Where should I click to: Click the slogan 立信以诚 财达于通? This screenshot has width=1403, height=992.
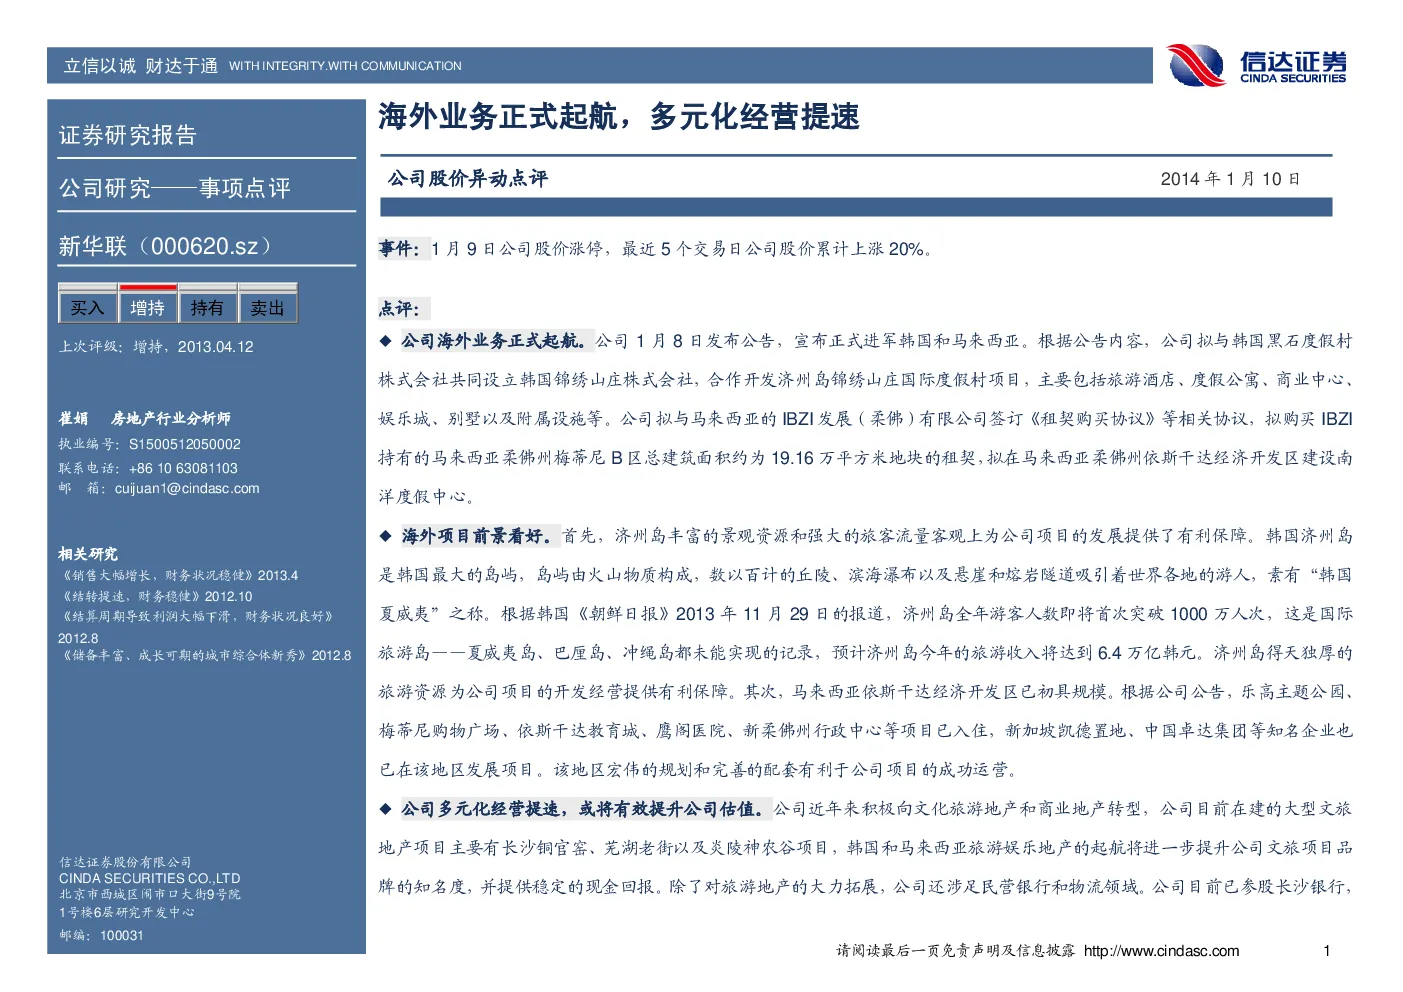[141, 66]
